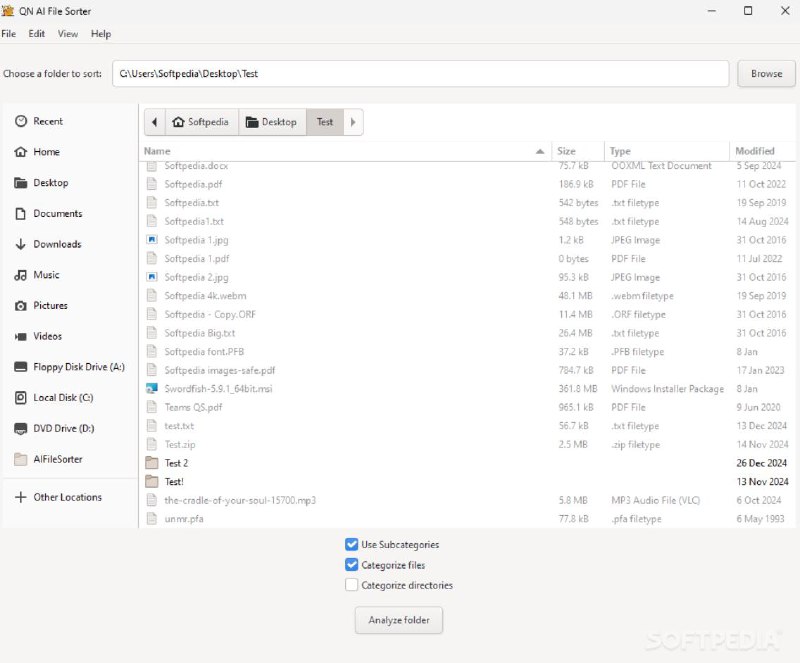
Task: Go back with the left path arrow
Action: pyautogui.click(x=155, y=122)
